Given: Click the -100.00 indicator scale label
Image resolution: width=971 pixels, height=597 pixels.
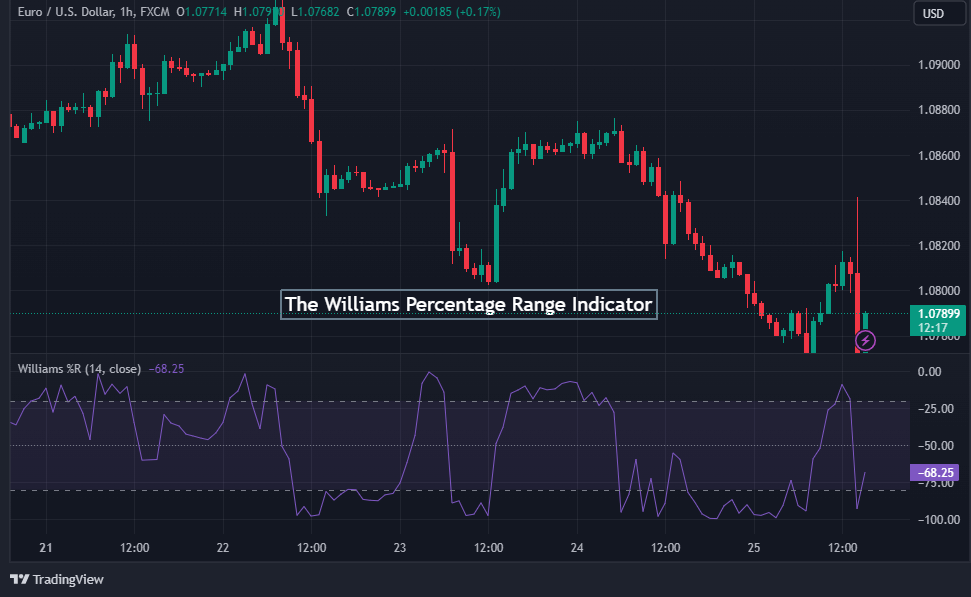Looking at the screenshot, I should click(x=938, y=520).
